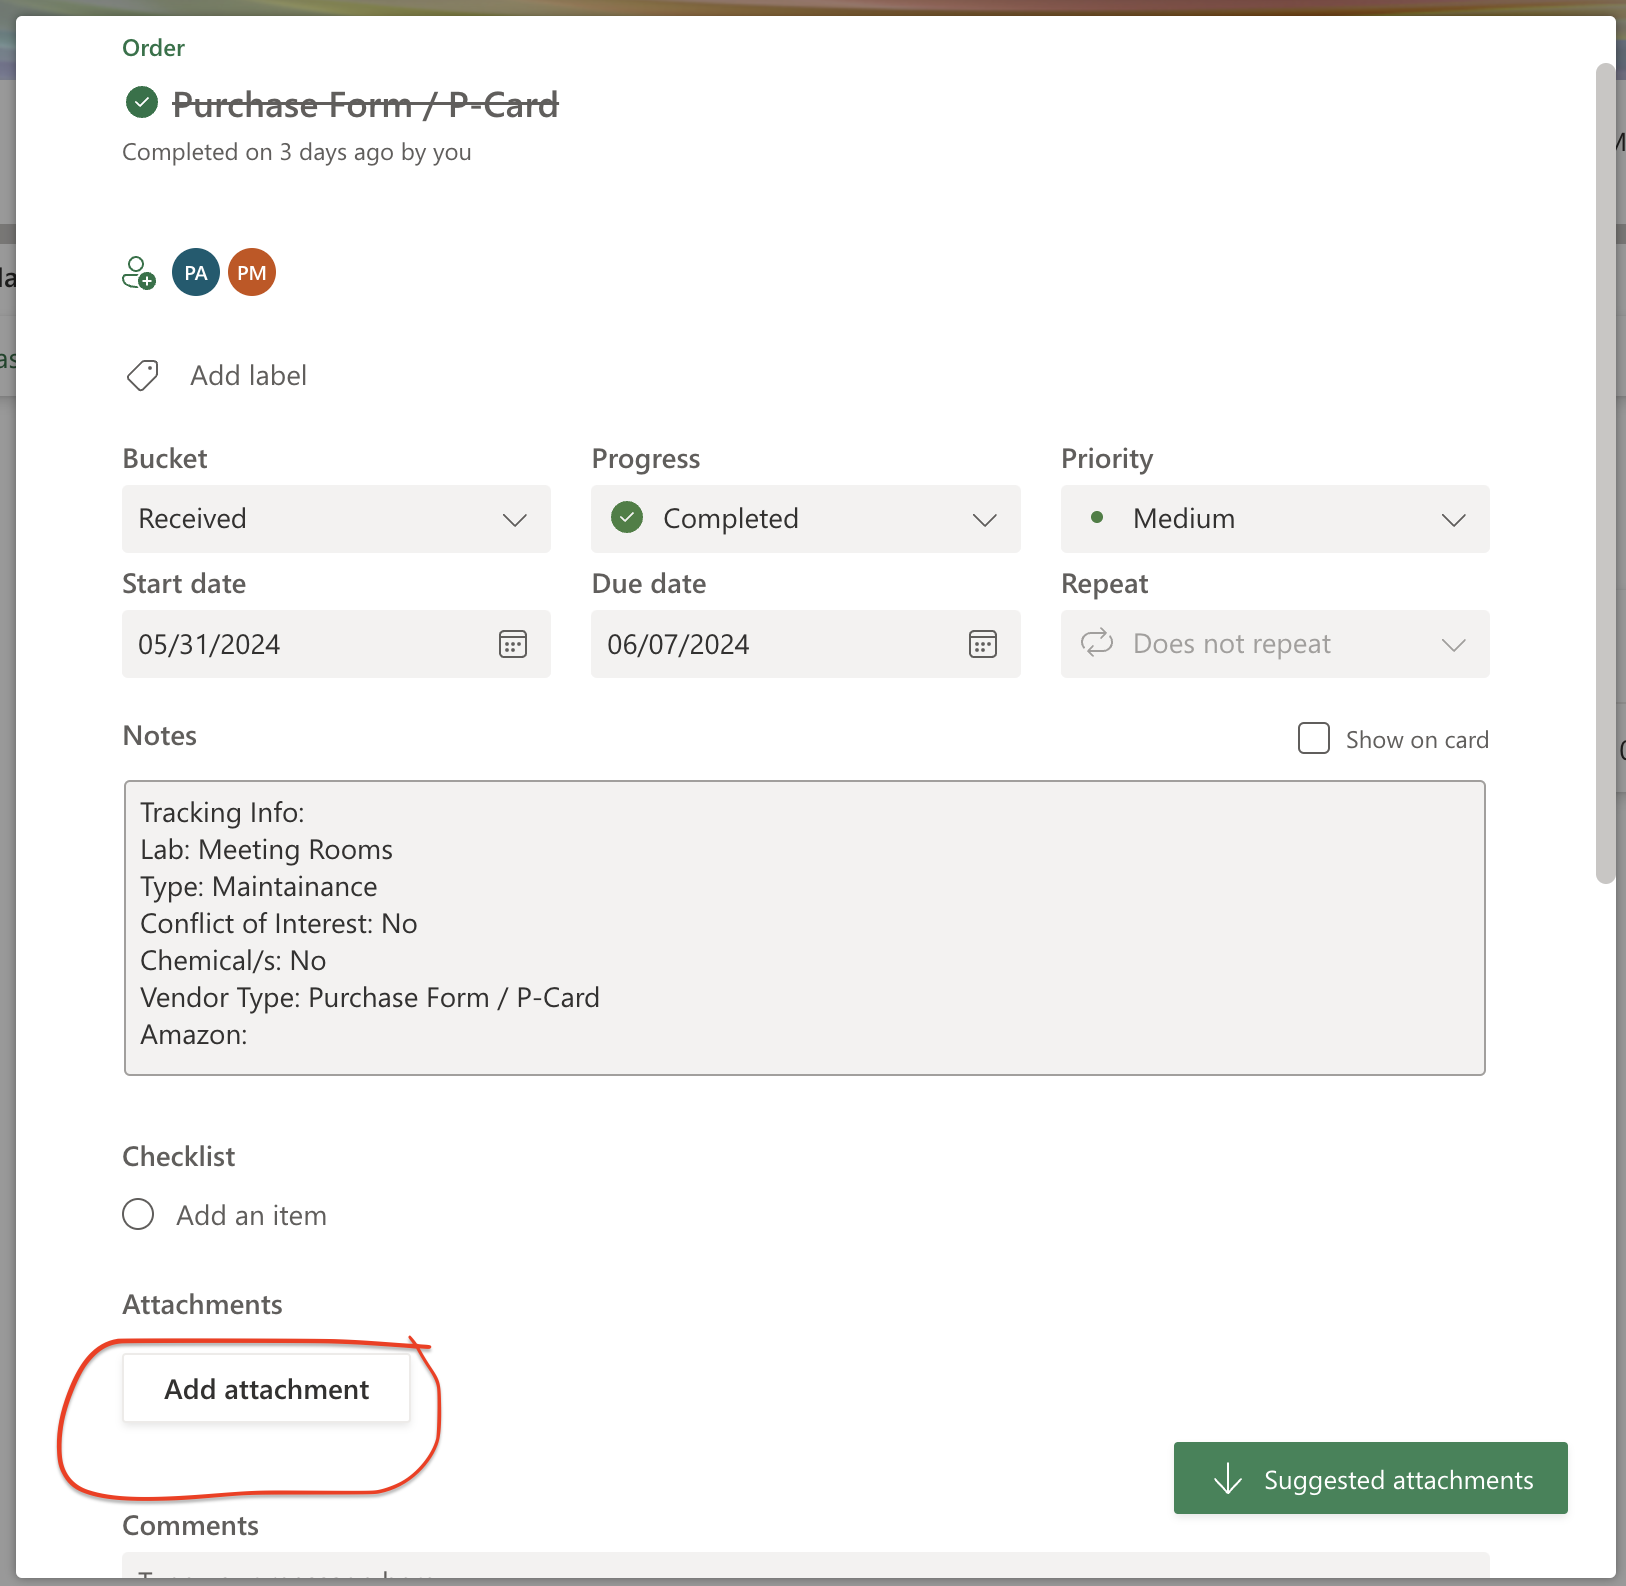Open the Progress dropdown
Image resolution: width=1626 pixels, height=1586 pixels.
pyautogui.click(x=805, y=519)
